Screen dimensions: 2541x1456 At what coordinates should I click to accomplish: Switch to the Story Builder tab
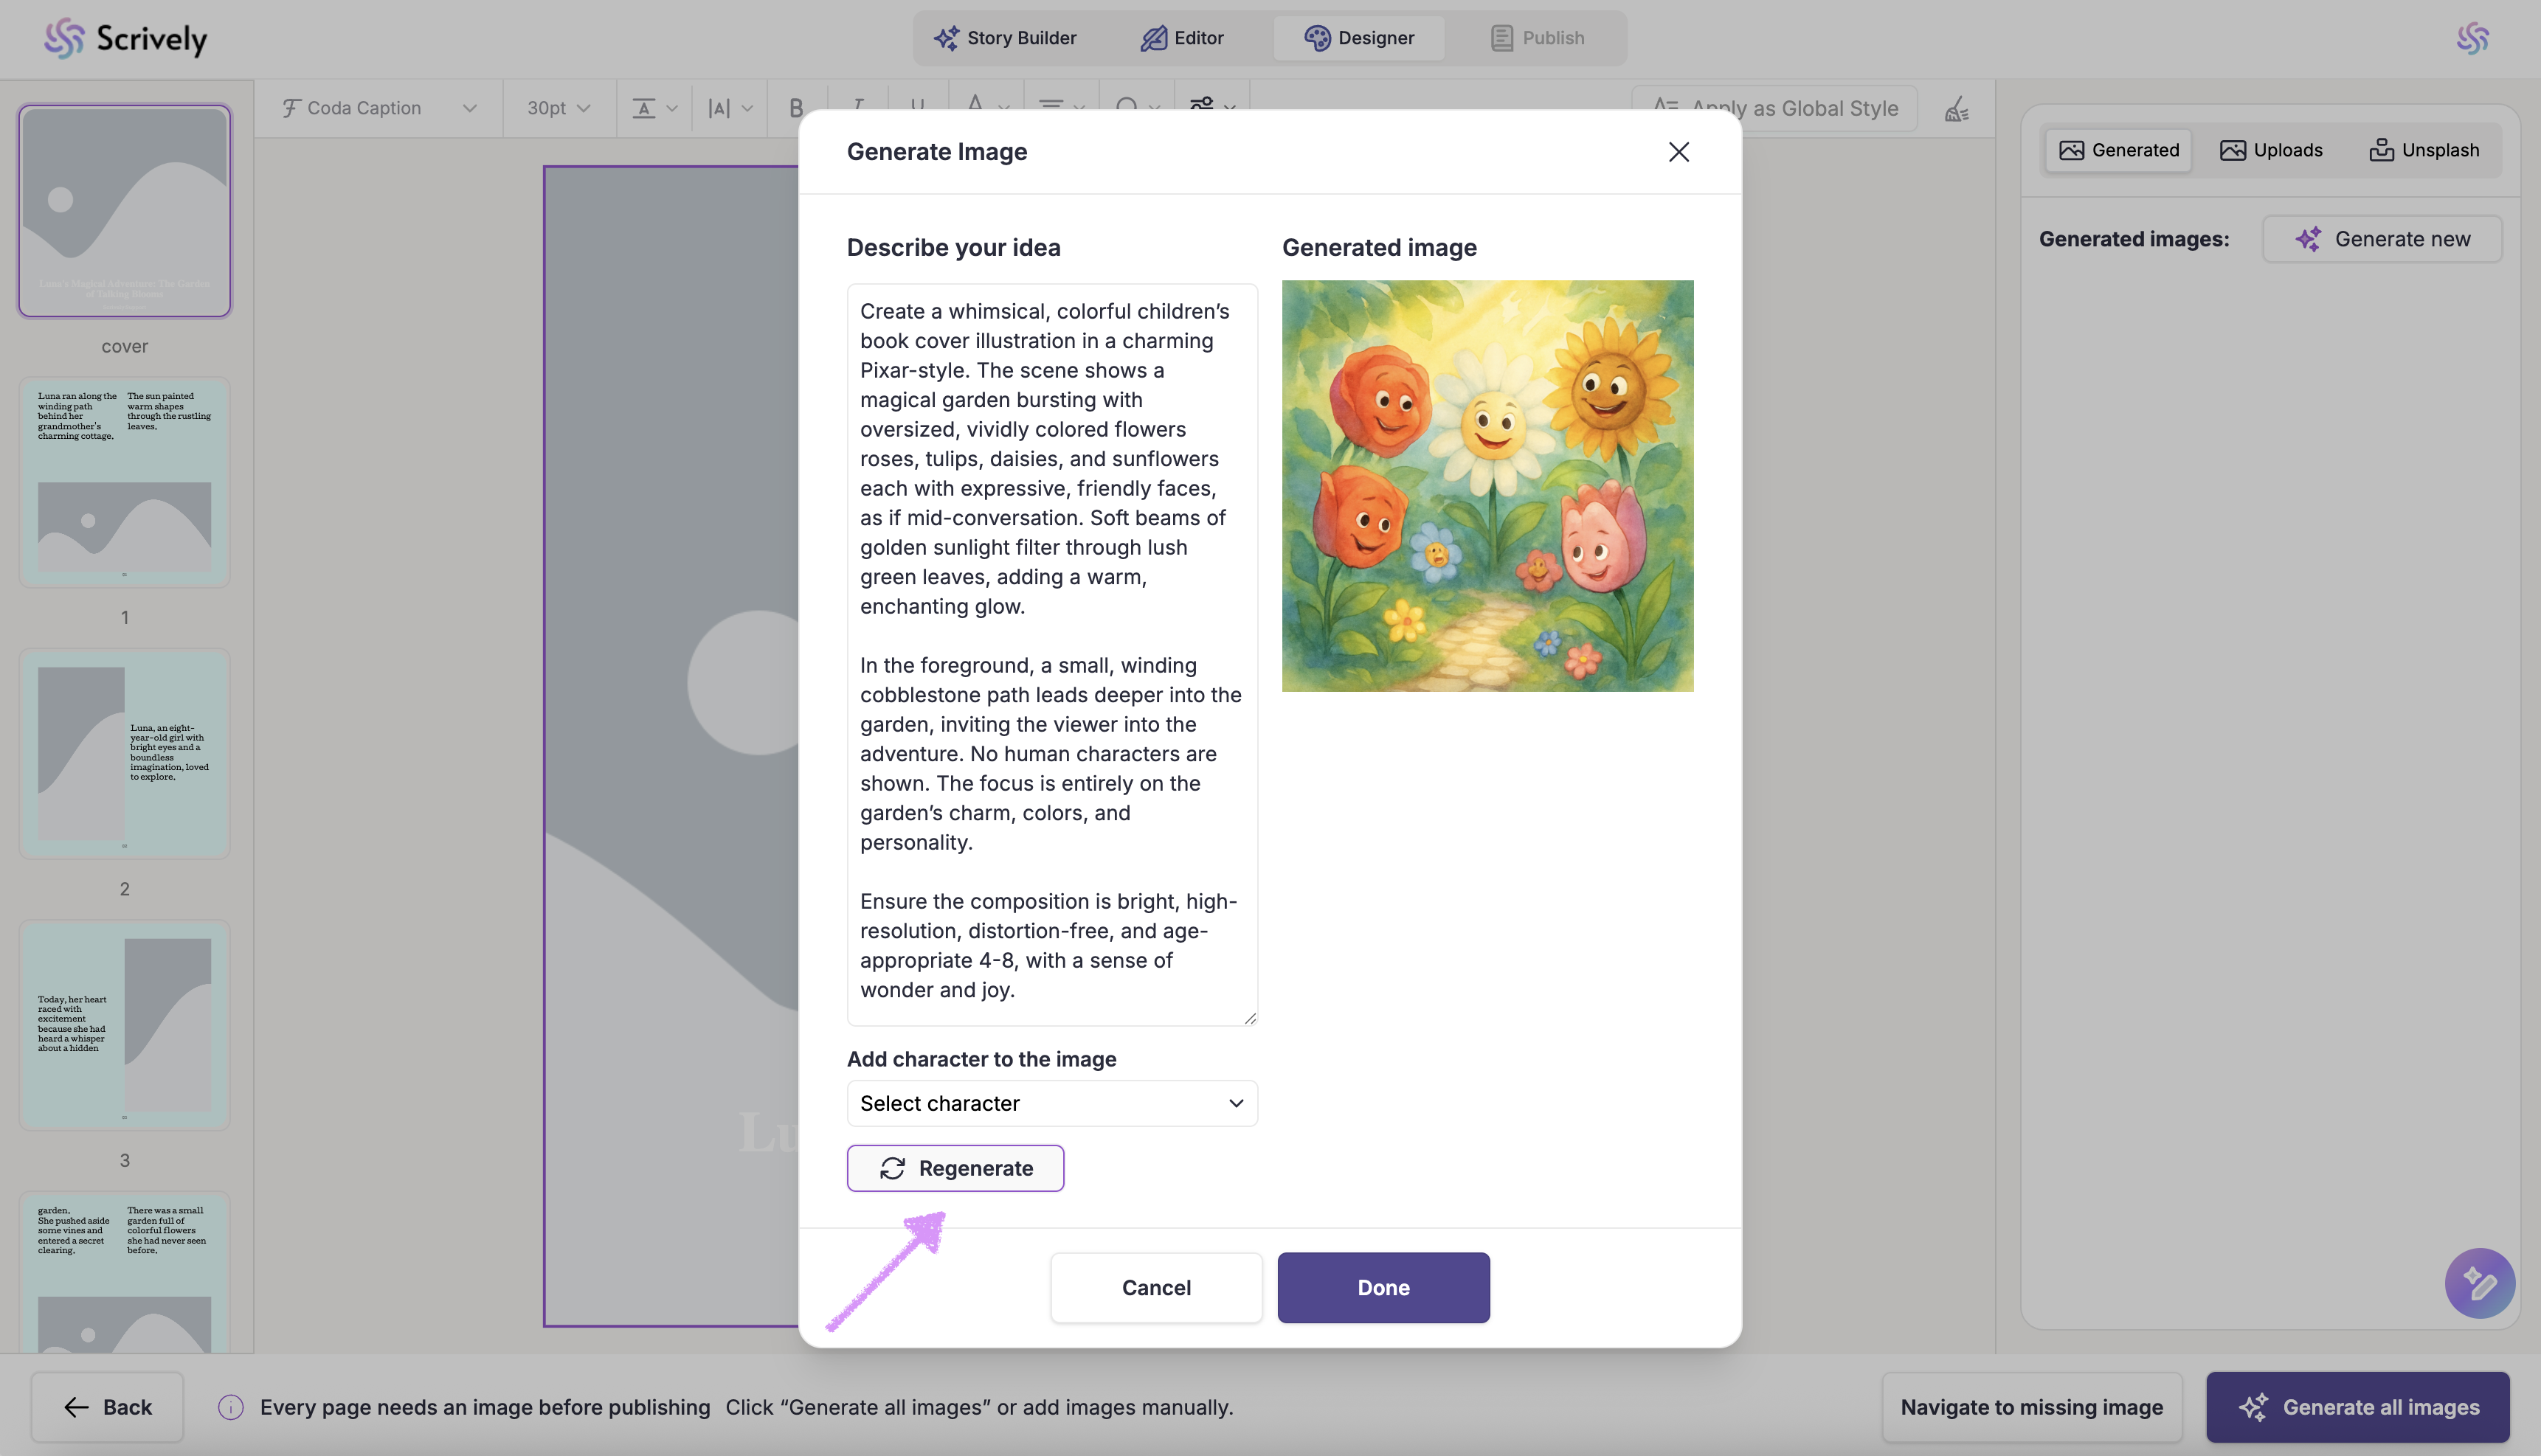pyautogui.click(x=1005, y=38)
